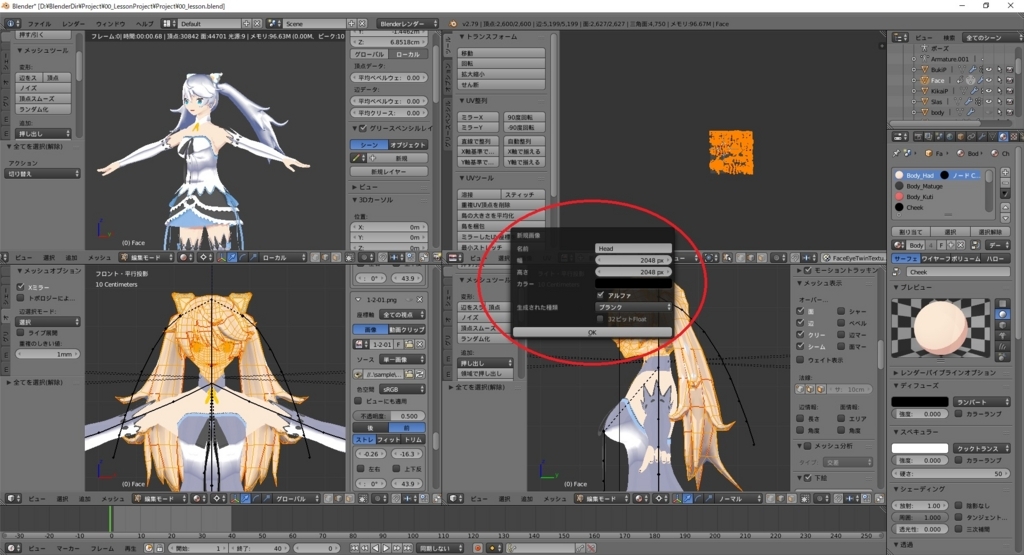Click the jump to last frame button in the timeline
The image size is (1024, 555).
[408, 548]
